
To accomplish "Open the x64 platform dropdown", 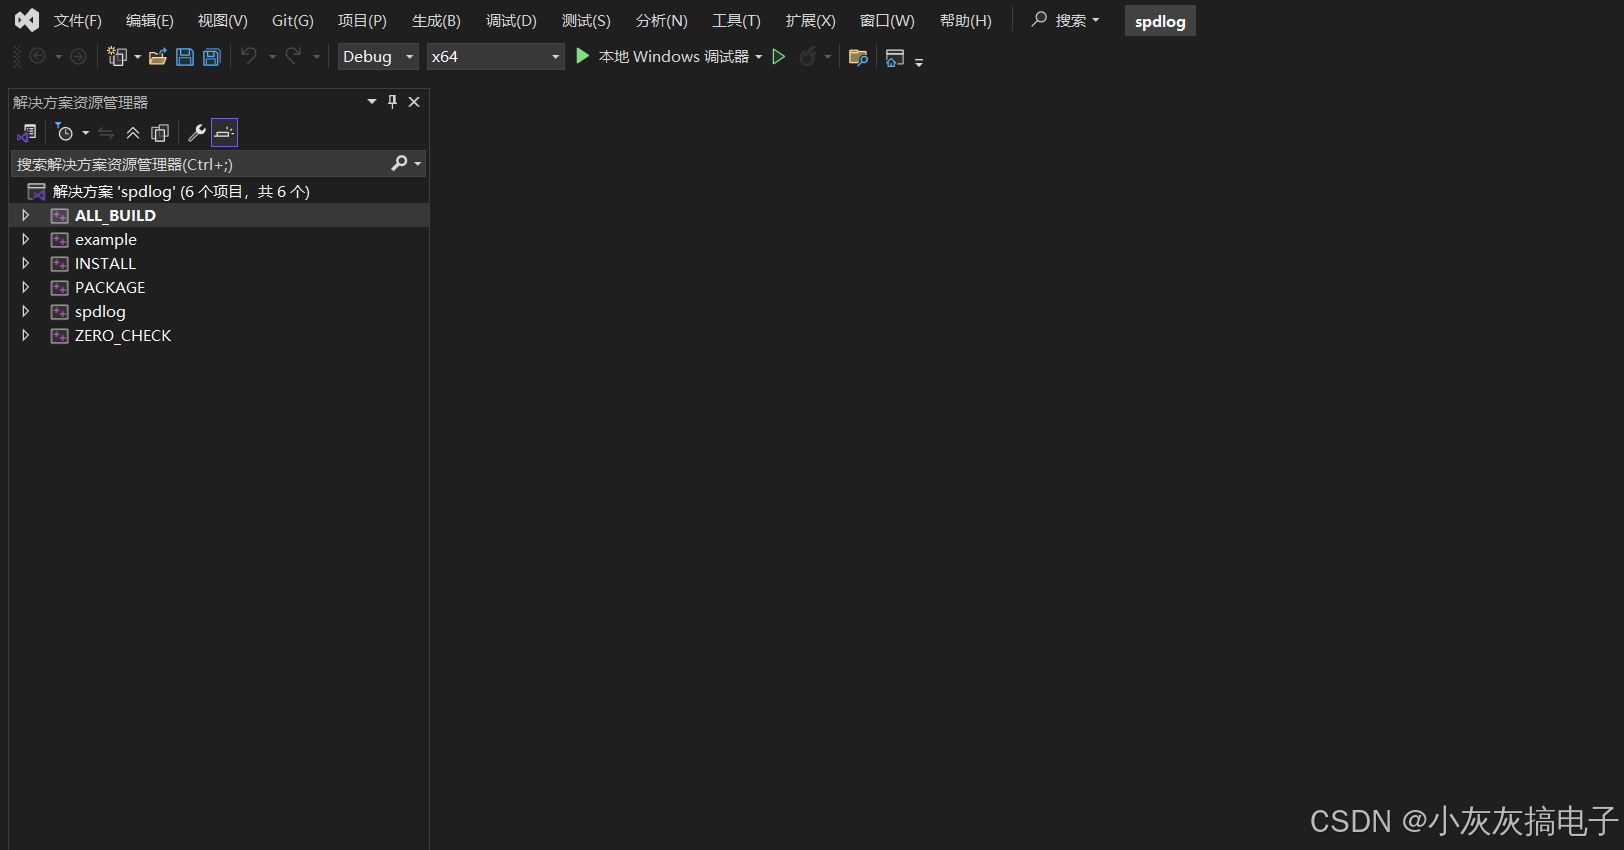I will [x=496, y=57].
